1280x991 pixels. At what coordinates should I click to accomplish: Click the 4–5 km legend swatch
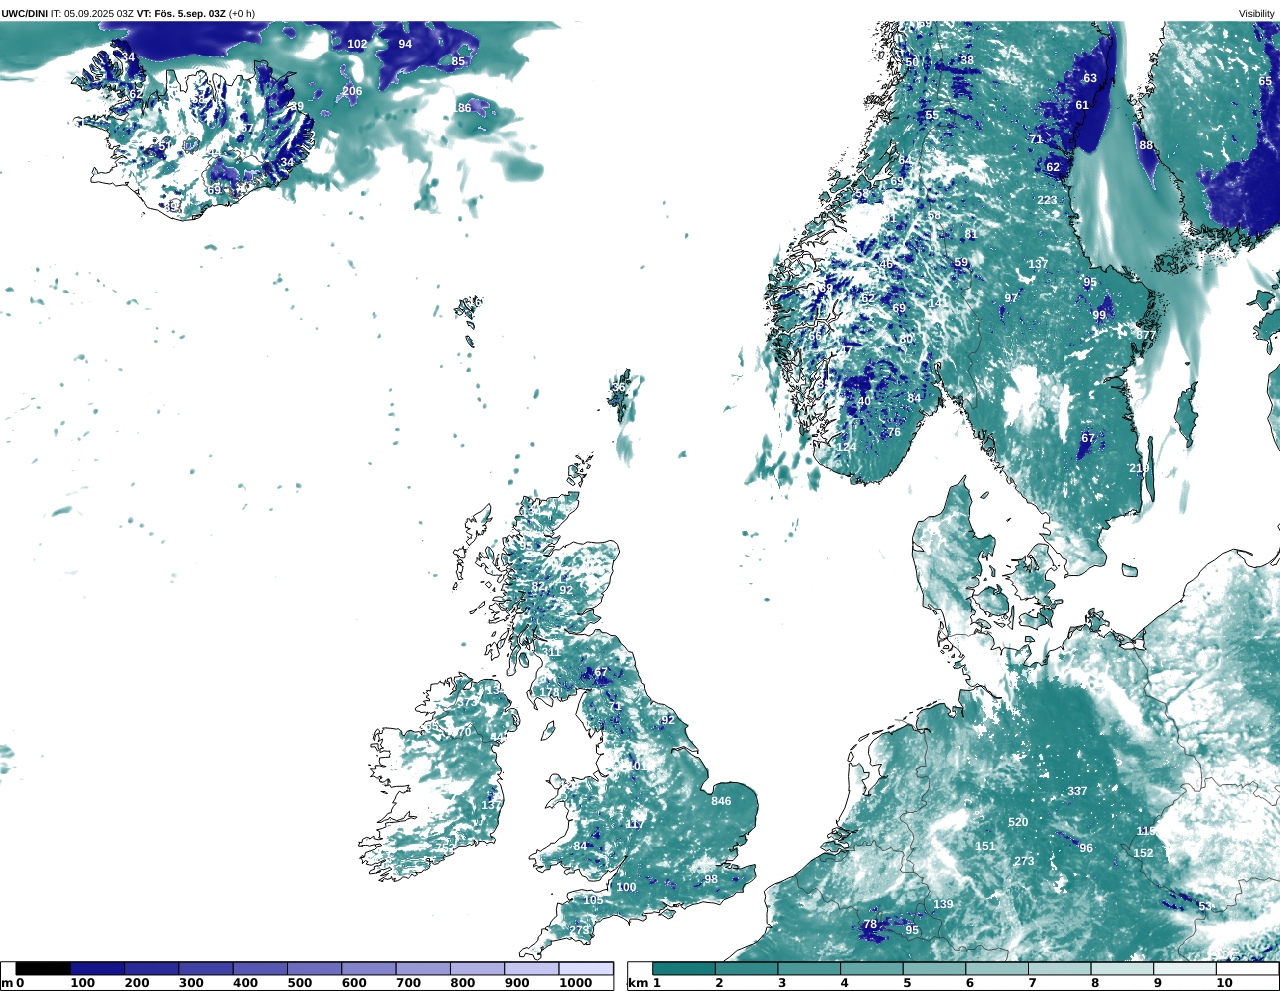[871, 968]
